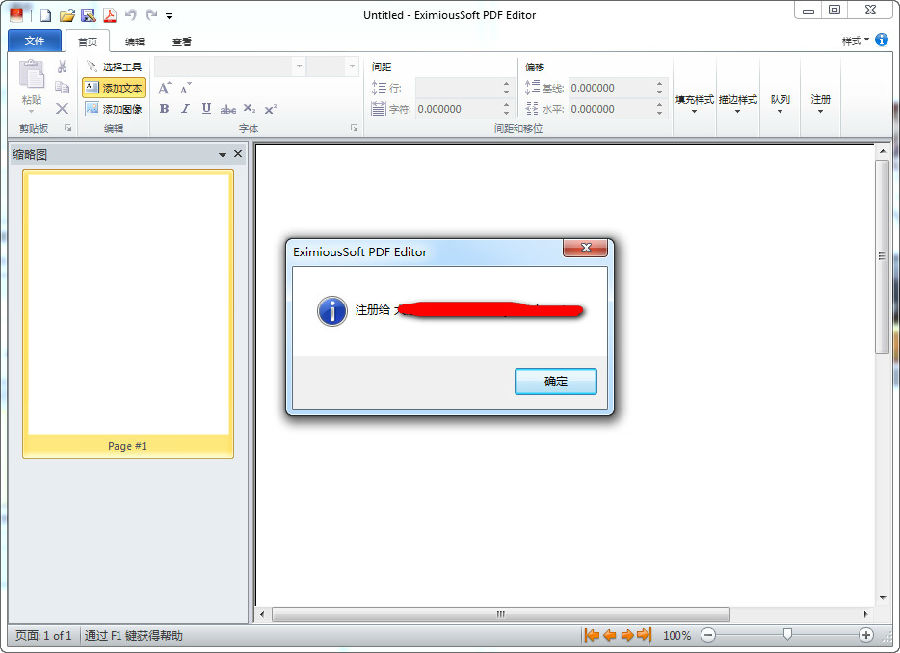Click the vertical scrollbar thumb

coord(882,257)
